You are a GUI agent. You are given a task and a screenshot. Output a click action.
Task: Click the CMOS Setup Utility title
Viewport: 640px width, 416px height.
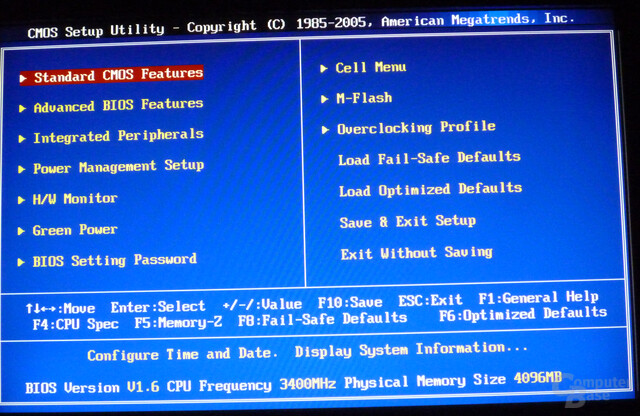click(x=96, y=31)
